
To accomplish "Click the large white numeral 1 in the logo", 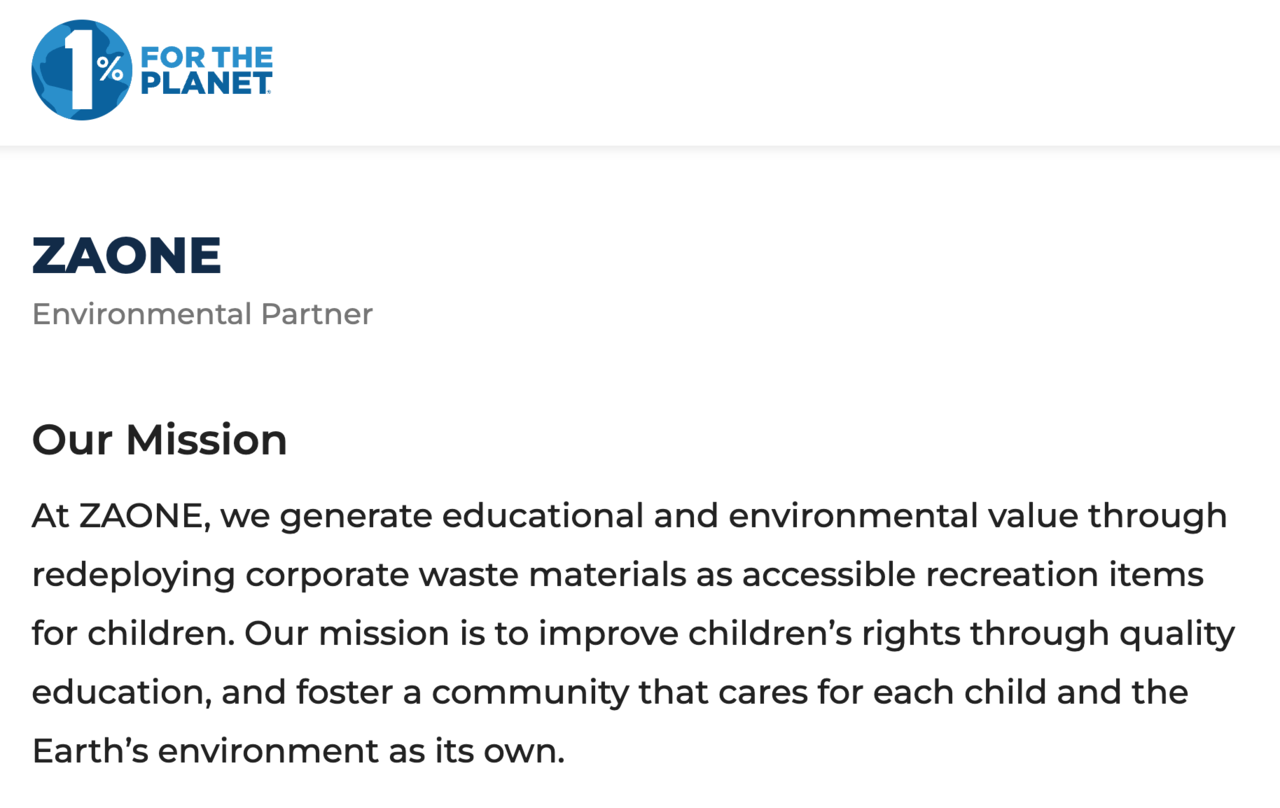I will pos(78,70).
